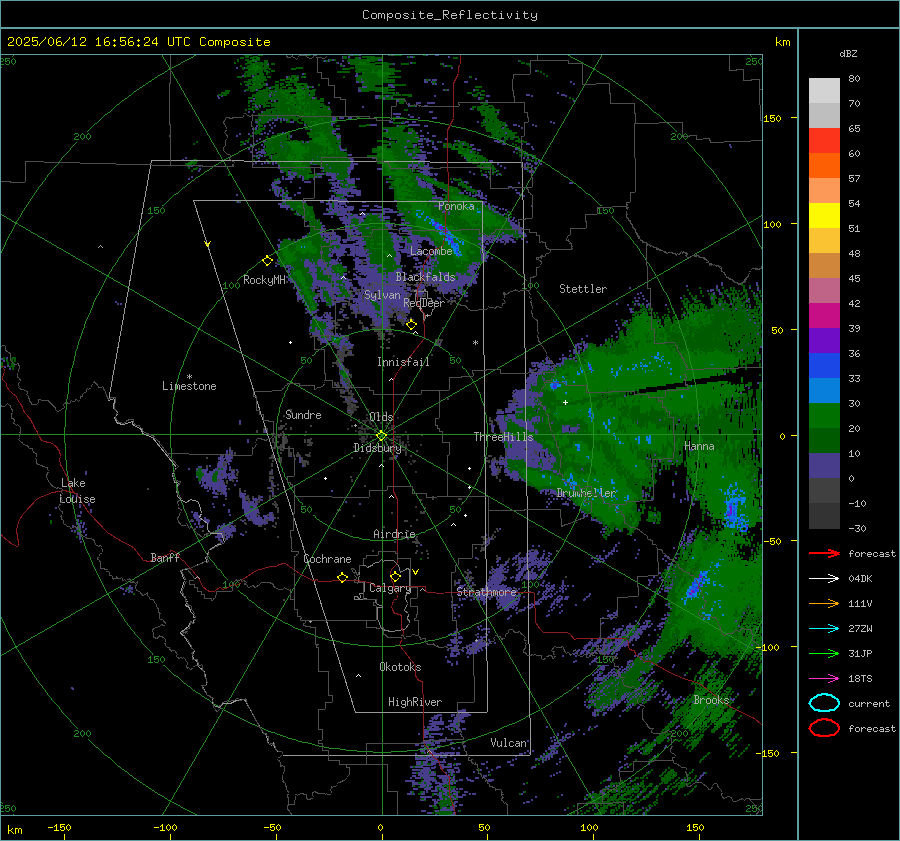Screen dimensions: 900x841
Task: Click the Sundre city label
Action: coord(303,414)
